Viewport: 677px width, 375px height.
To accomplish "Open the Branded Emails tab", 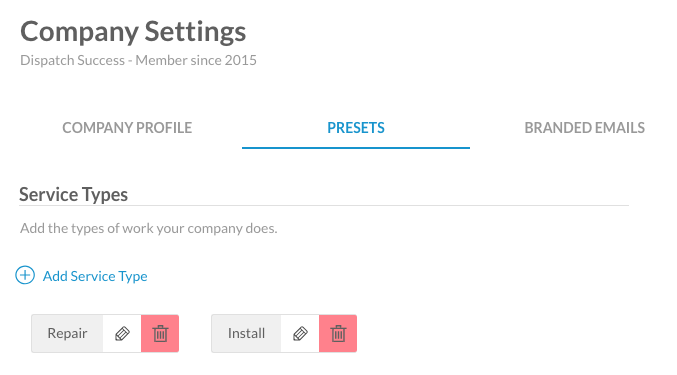I will (585, 128).
